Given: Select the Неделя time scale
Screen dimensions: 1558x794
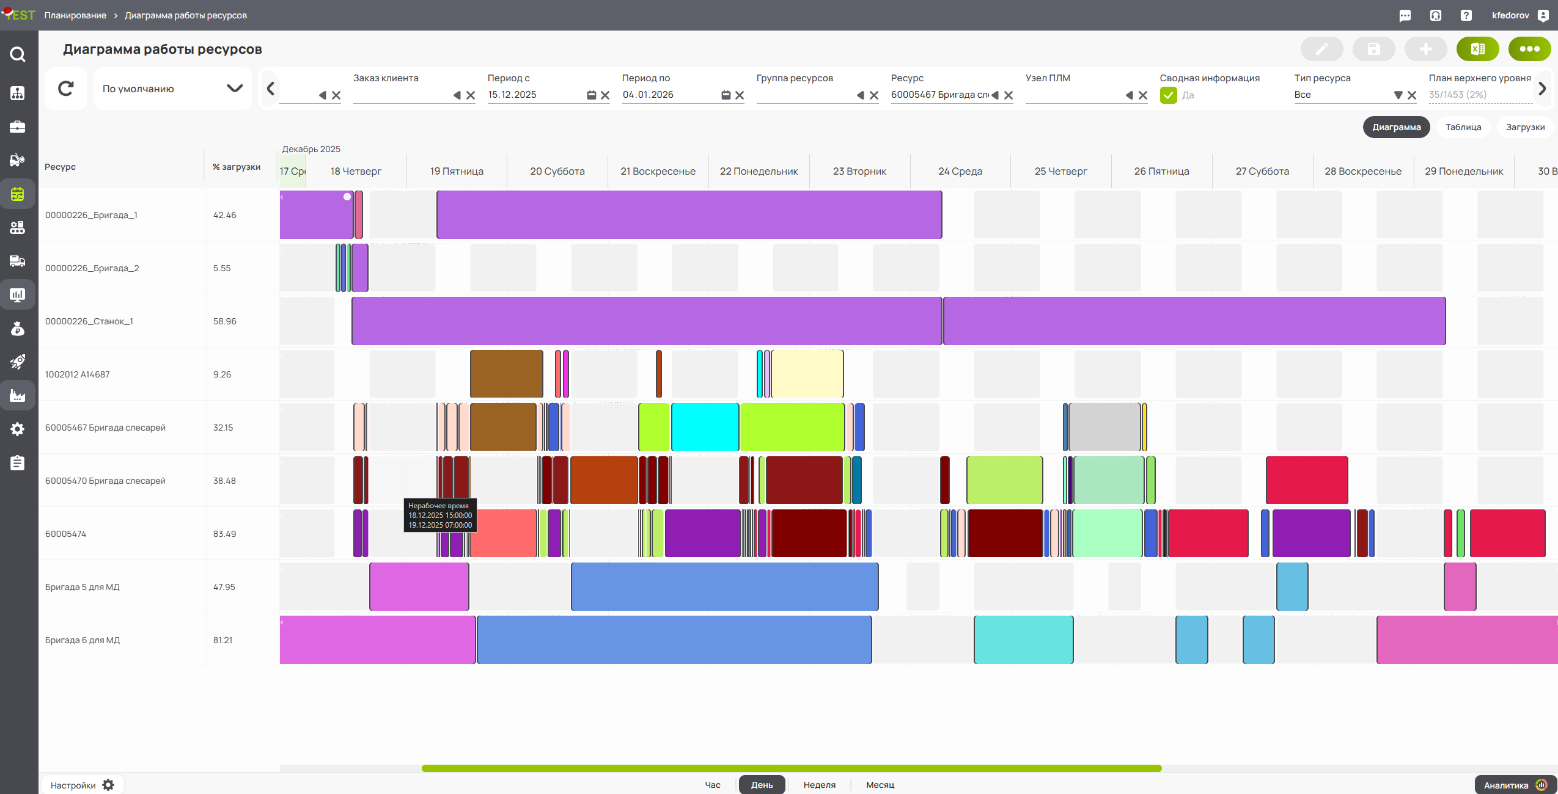Looking at the screenshot, I should (819, 785).
